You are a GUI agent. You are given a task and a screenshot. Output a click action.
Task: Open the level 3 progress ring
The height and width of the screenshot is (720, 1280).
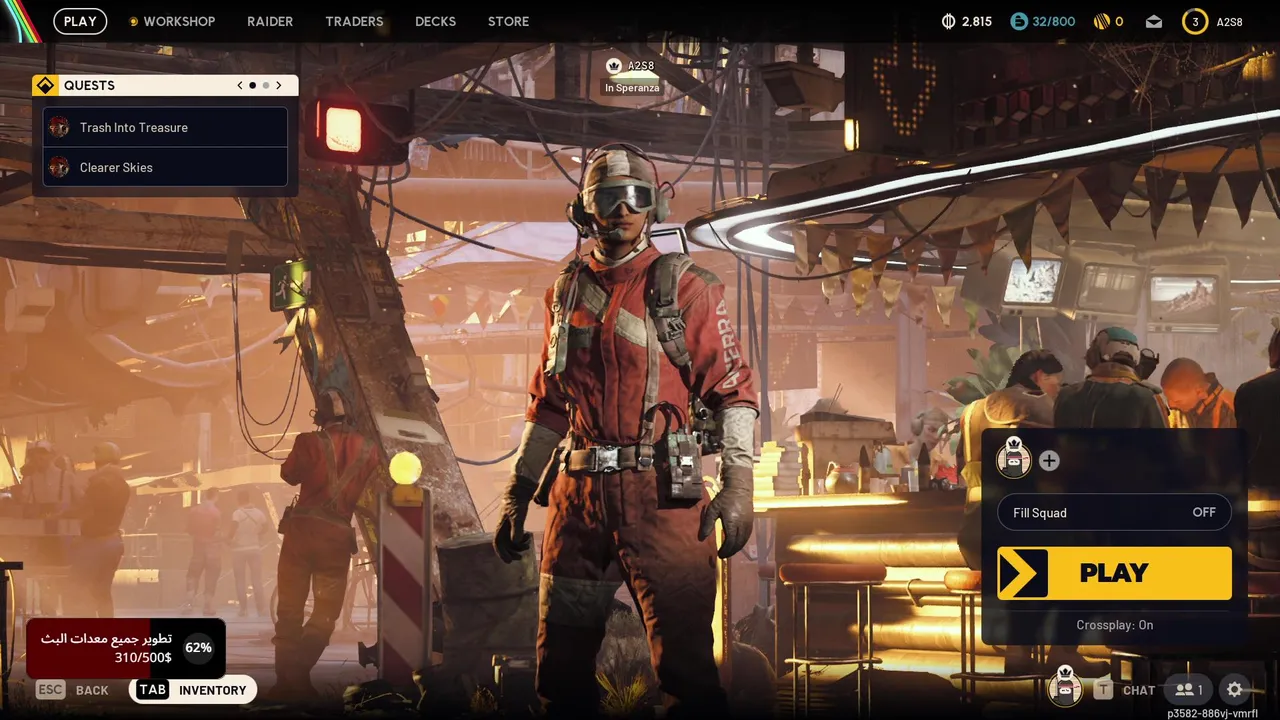coord(1195,21)
